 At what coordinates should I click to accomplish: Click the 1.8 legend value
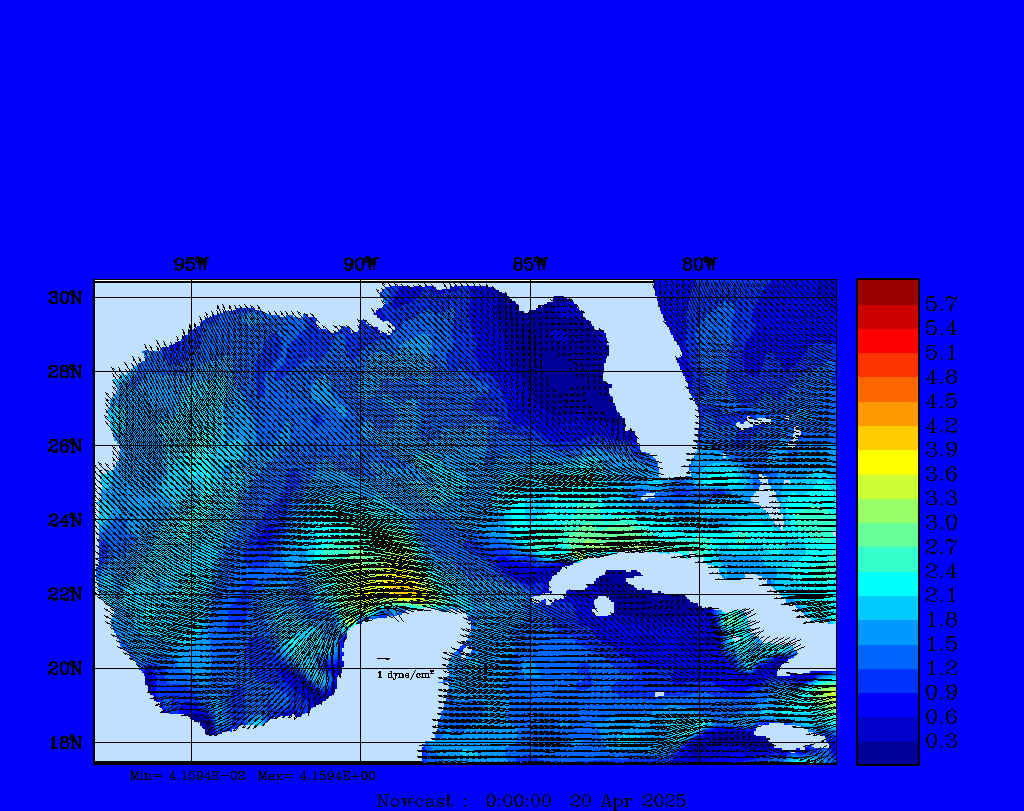[940, 620]
